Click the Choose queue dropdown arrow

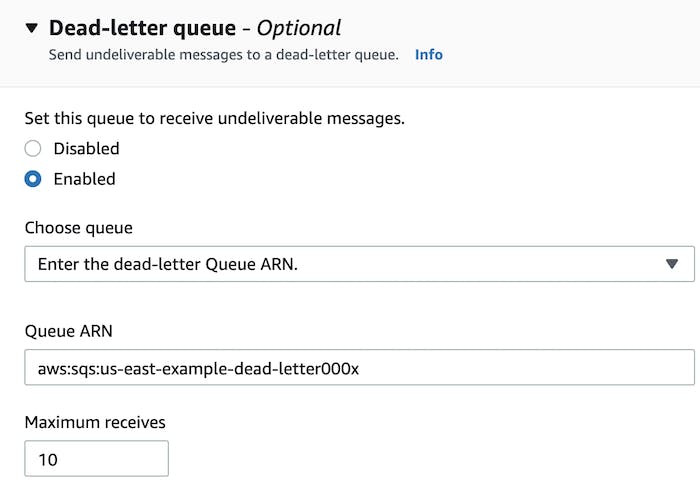pos(672,264)
